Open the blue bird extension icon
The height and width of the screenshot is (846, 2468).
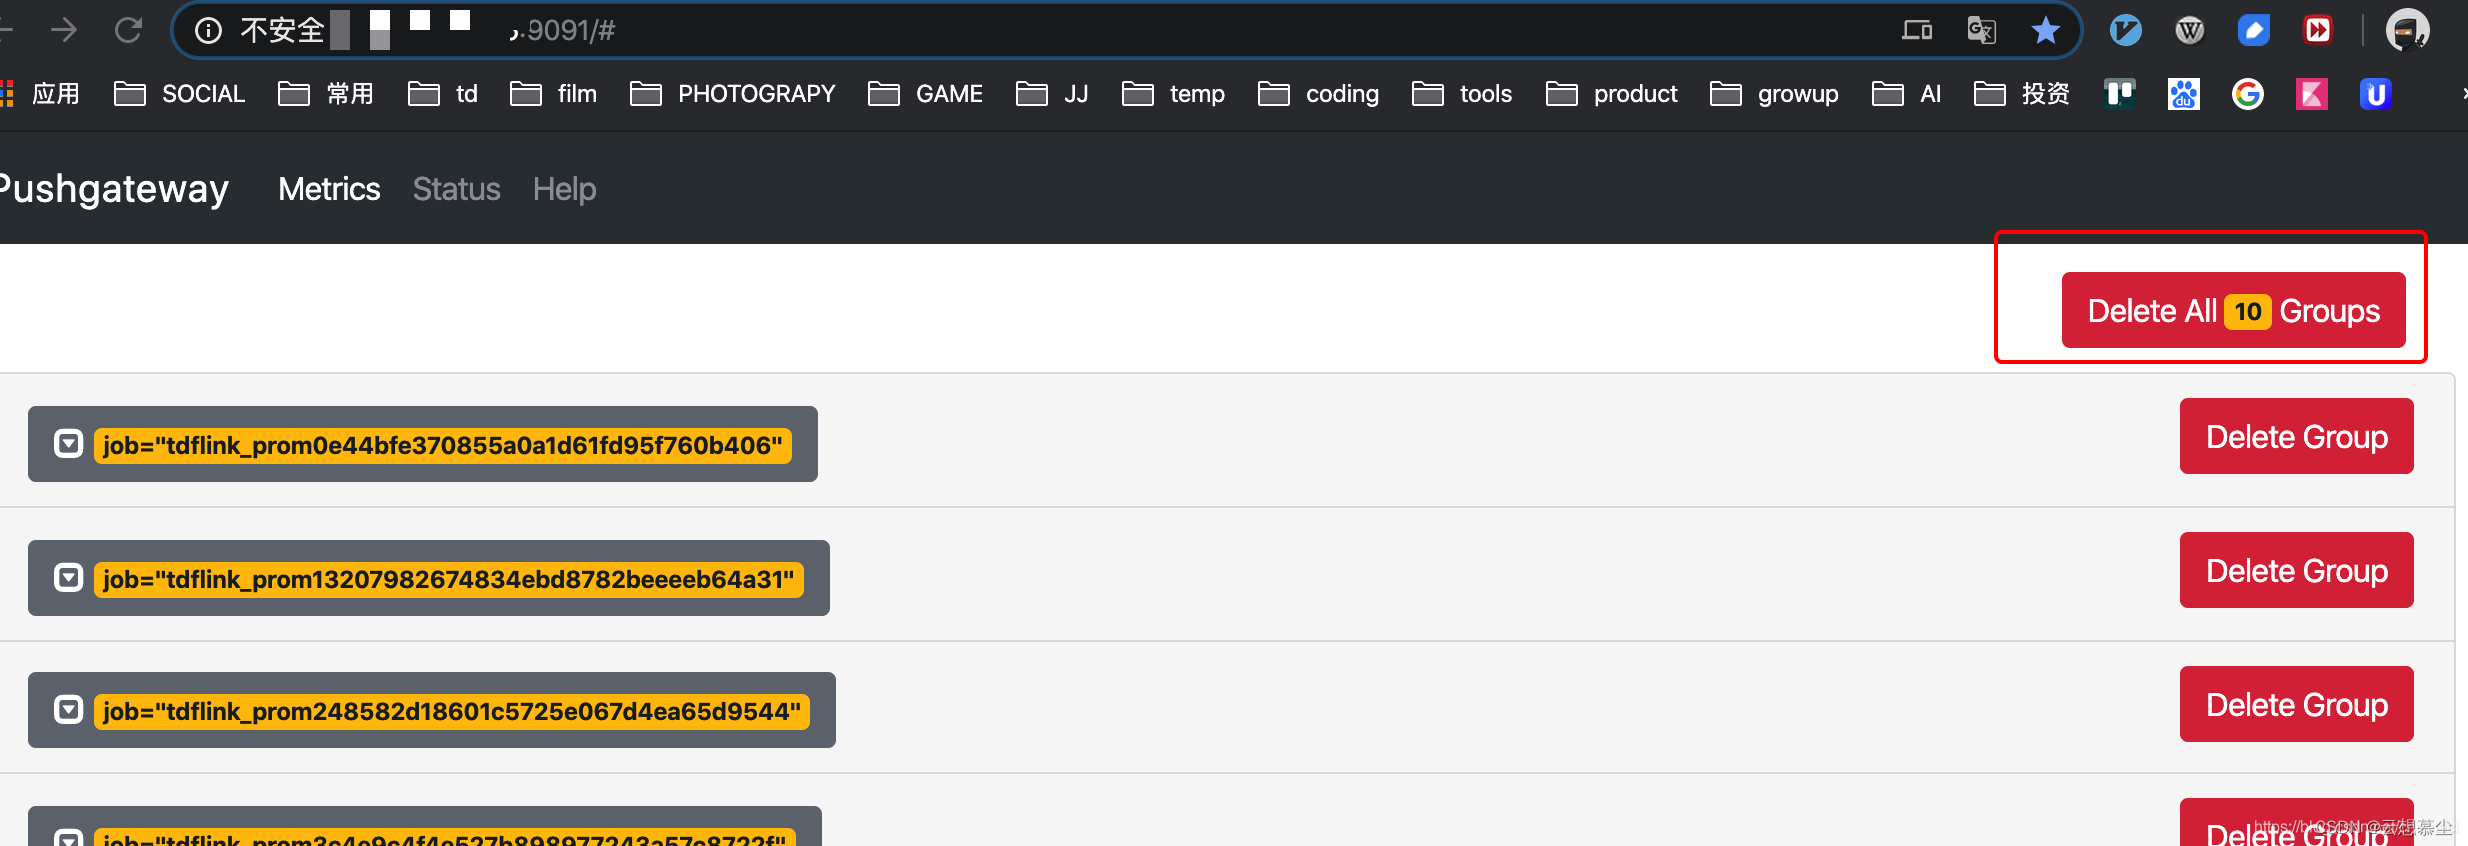click(2126, 31)
